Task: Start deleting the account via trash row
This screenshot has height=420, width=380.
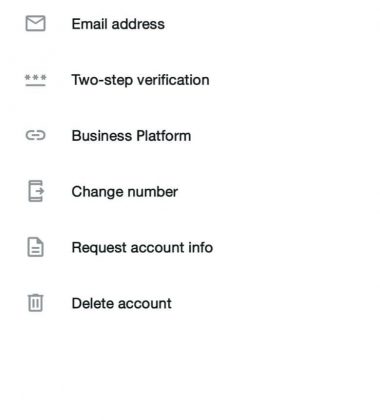Action: [190, 303]
